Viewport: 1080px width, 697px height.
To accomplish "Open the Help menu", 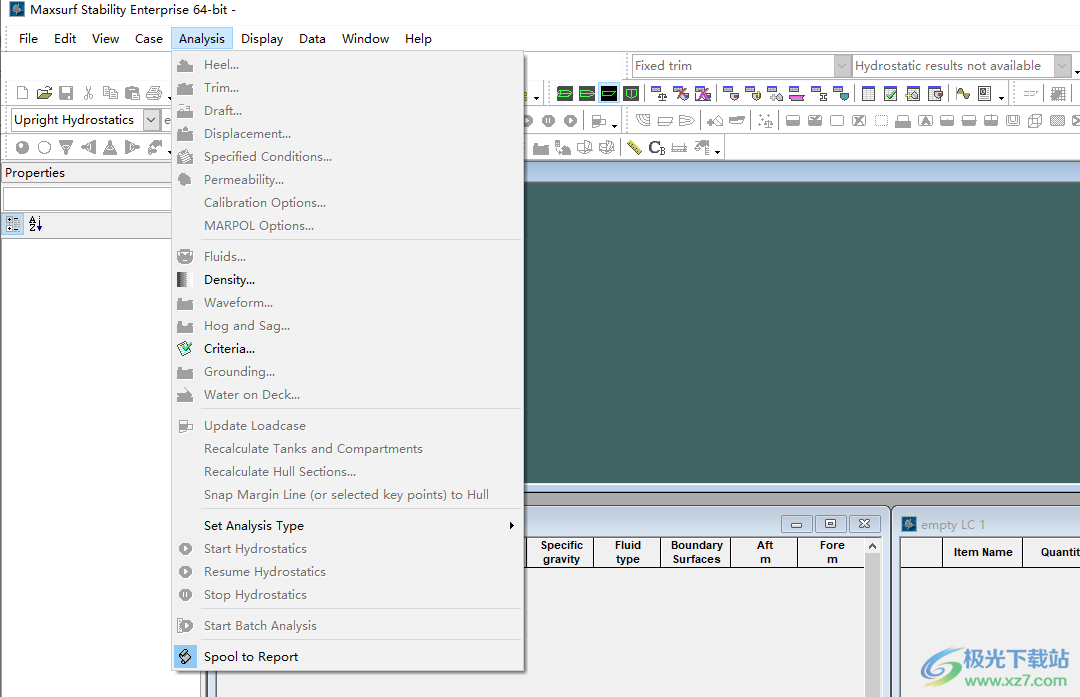I will [418, 39].
